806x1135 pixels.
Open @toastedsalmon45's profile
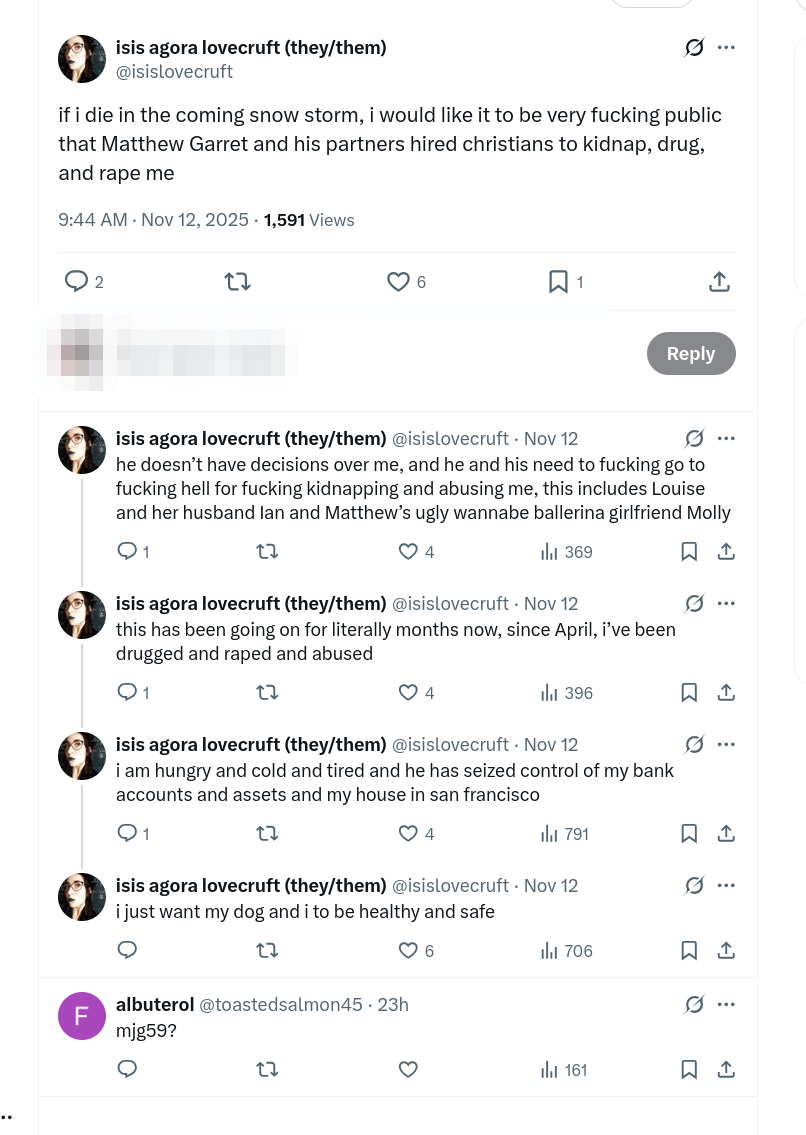coord(280,1004)
